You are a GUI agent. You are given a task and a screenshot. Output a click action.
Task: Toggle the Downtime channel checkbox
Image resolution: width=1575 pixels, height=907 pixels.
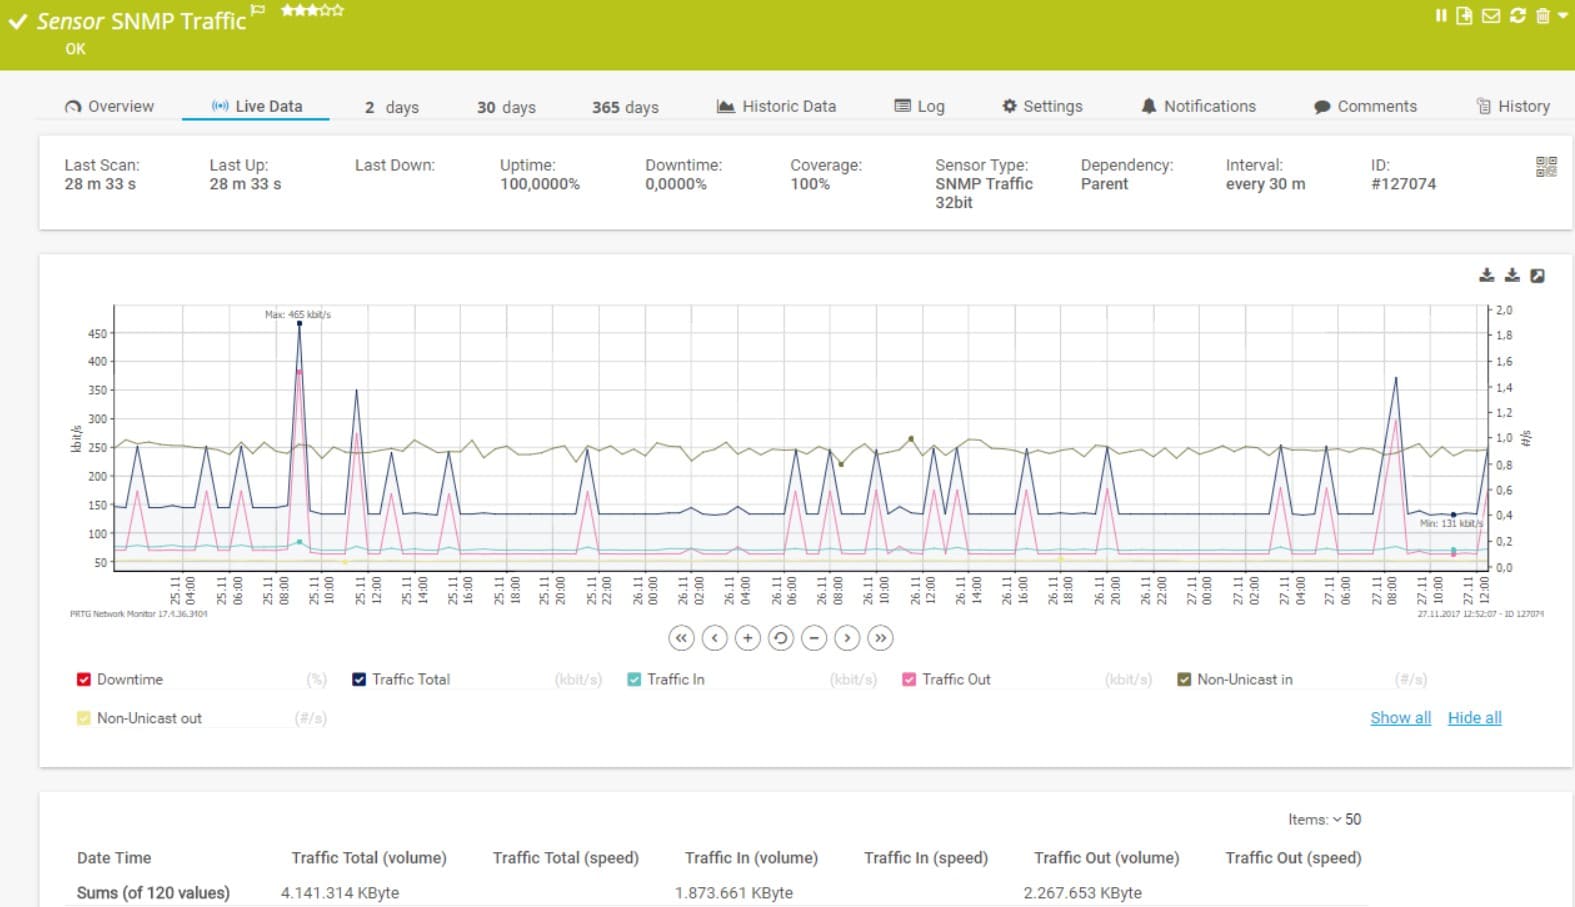pos(84,680)
